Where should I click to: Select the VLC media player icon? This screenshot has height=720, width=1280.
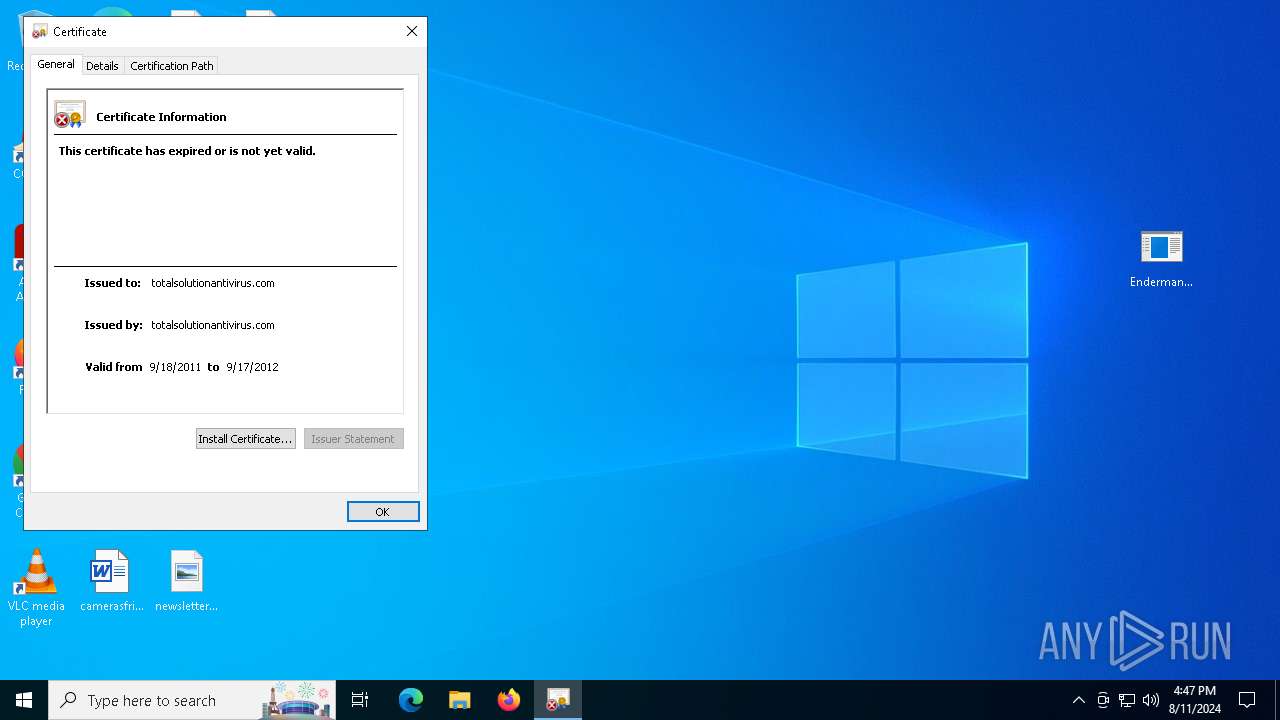click(x=36, y=588)
